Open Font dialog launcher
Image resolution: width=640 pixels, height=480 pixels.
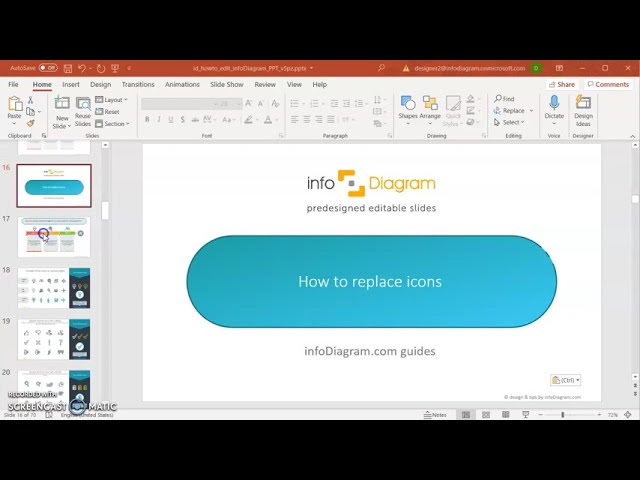[281, 136]
